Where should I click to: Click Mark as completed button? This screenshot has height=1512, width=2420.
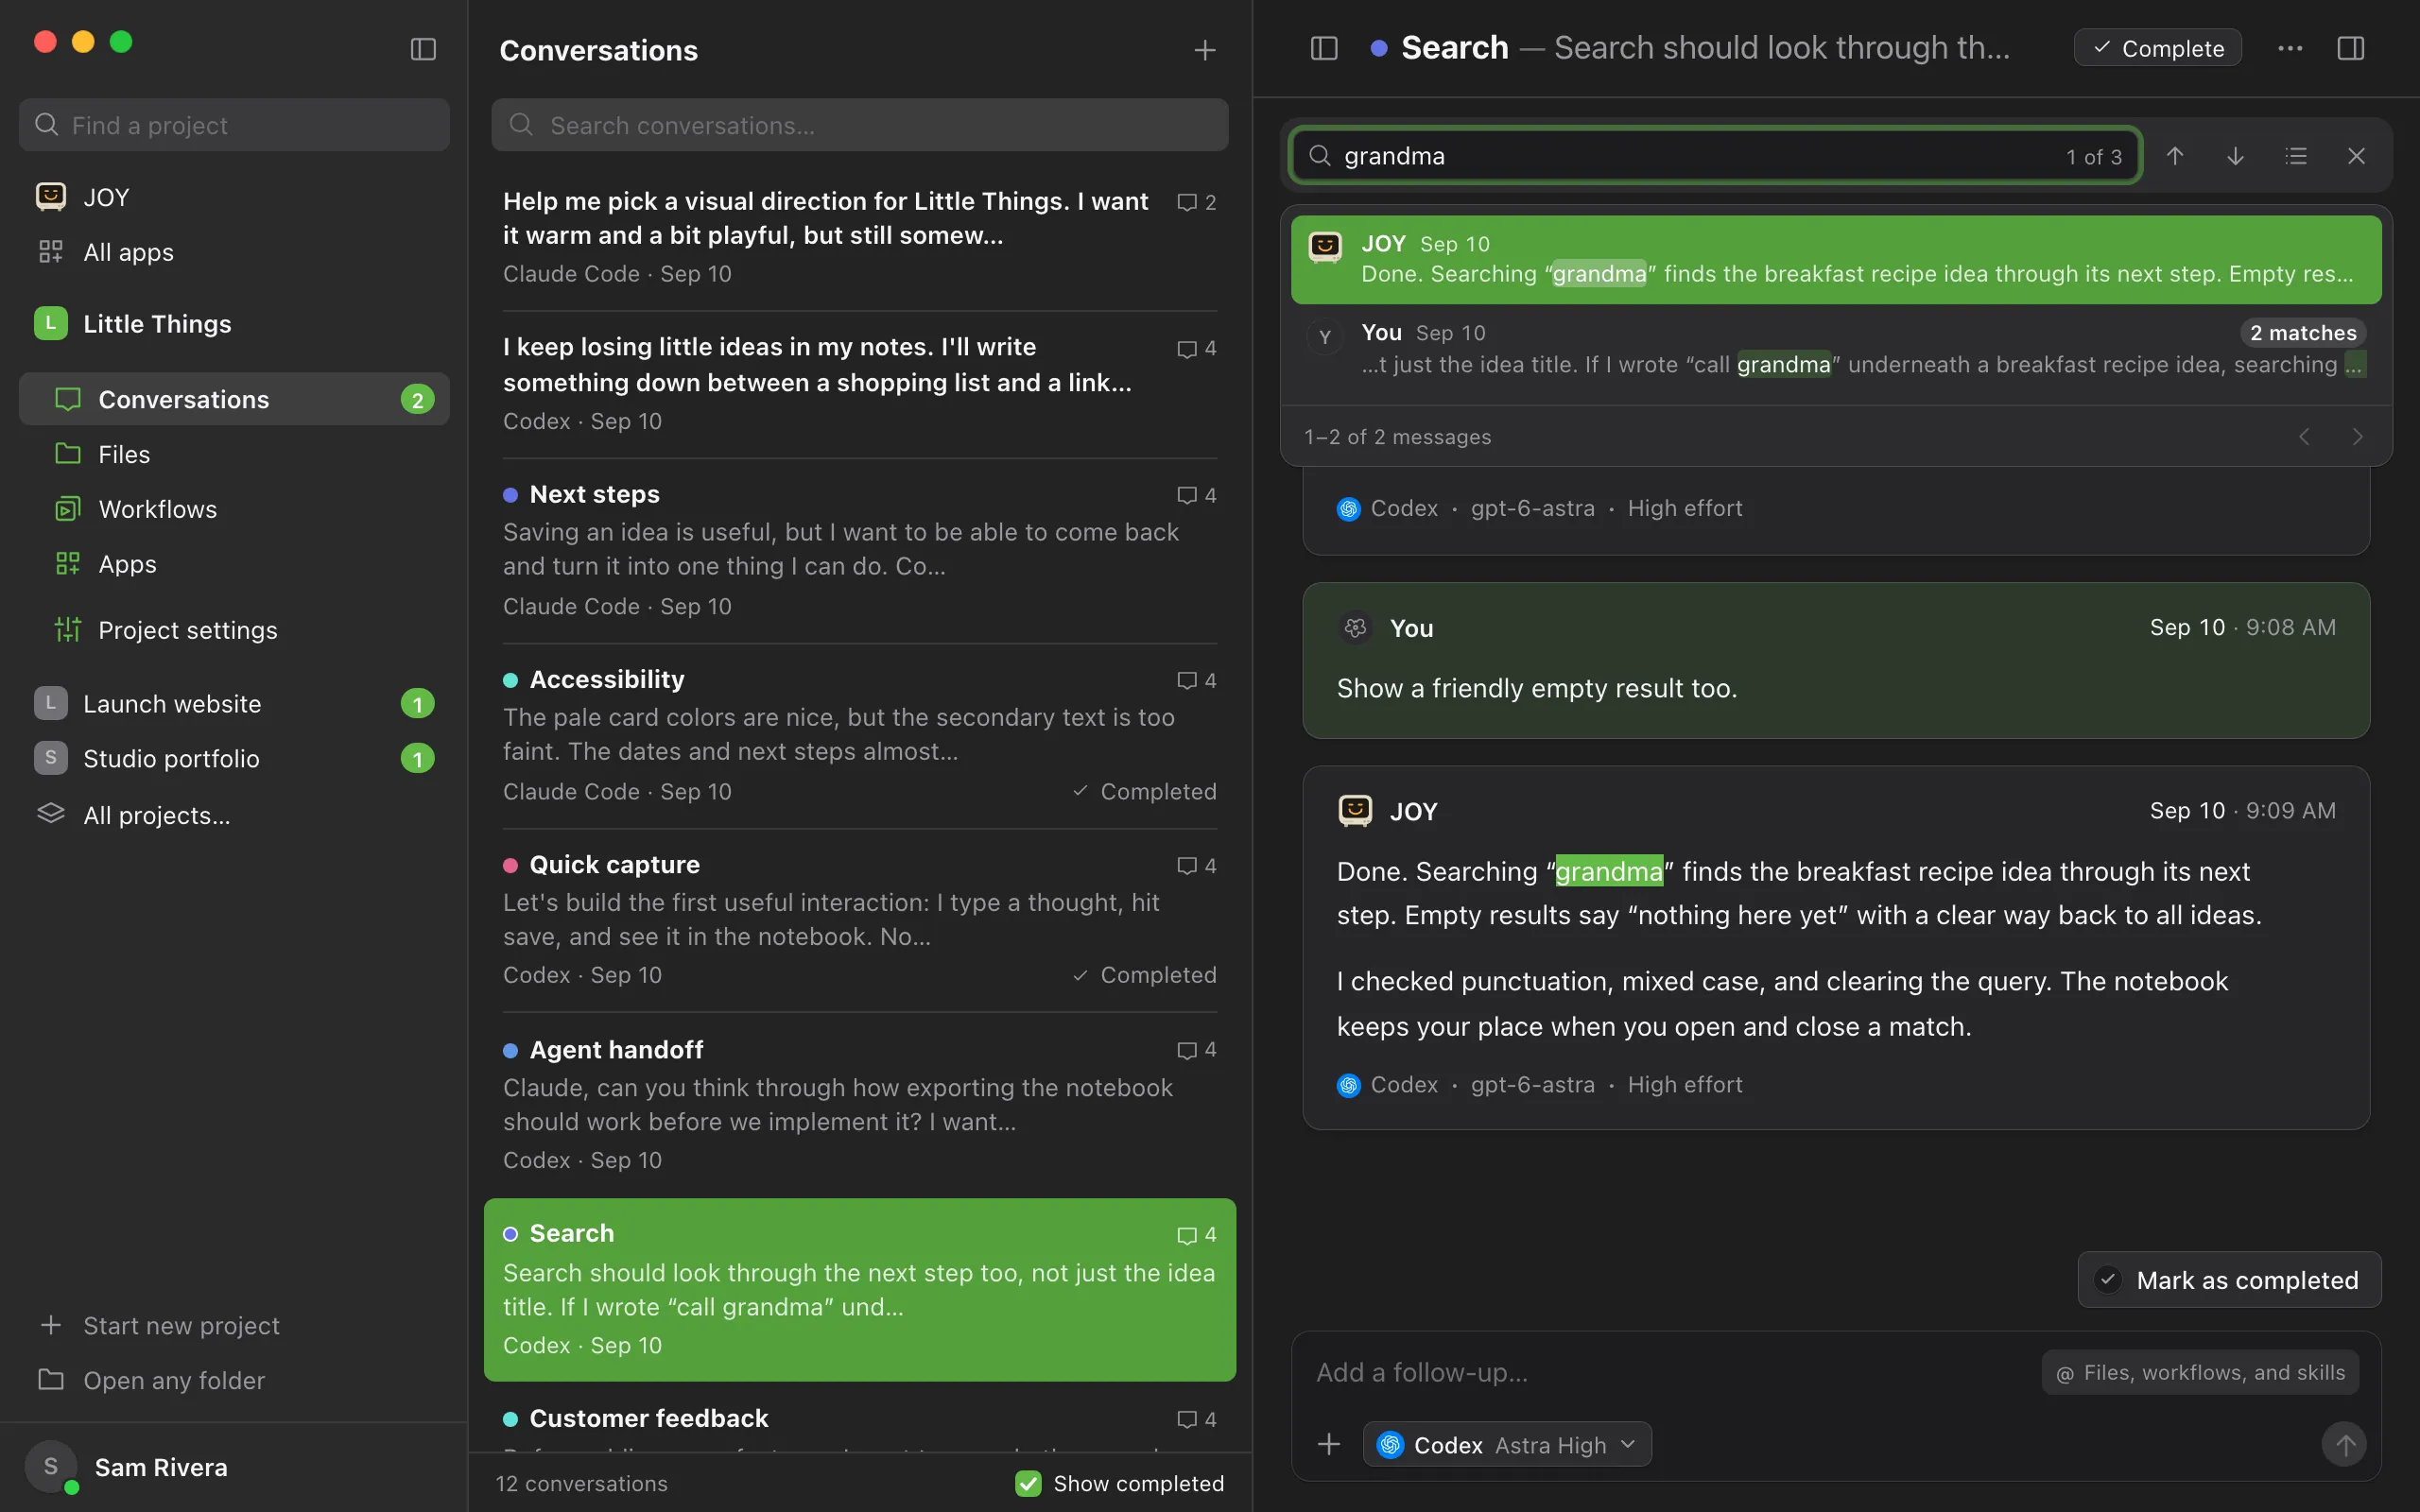click(x=2229, y=1280)
